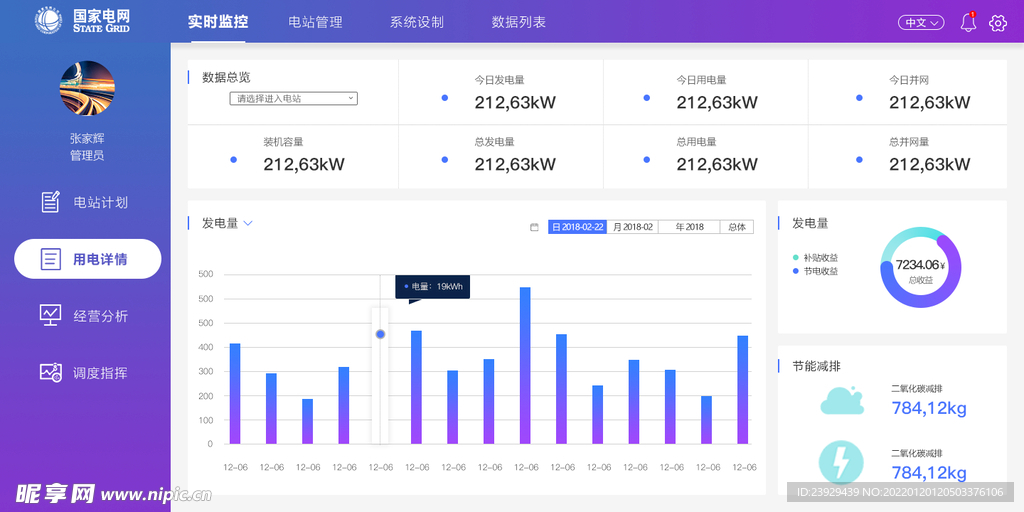Click the 用电详情 document icon
The width and height of the screenshot is (1024, 512).
click(51, 259)
